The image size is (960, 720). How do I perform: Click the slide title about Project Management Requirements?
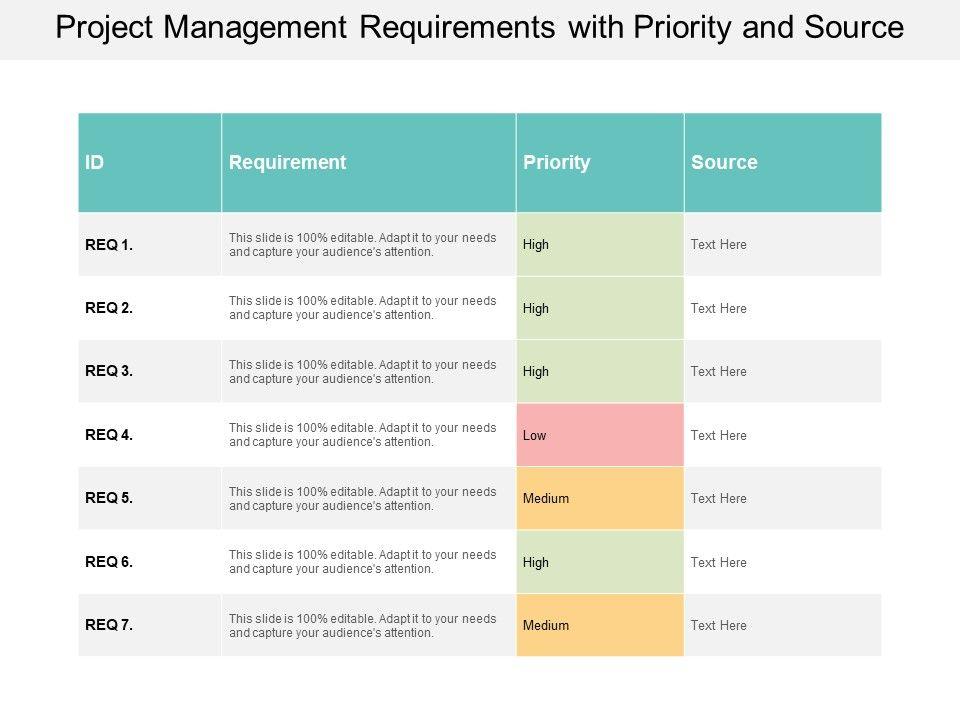(480, 28)
